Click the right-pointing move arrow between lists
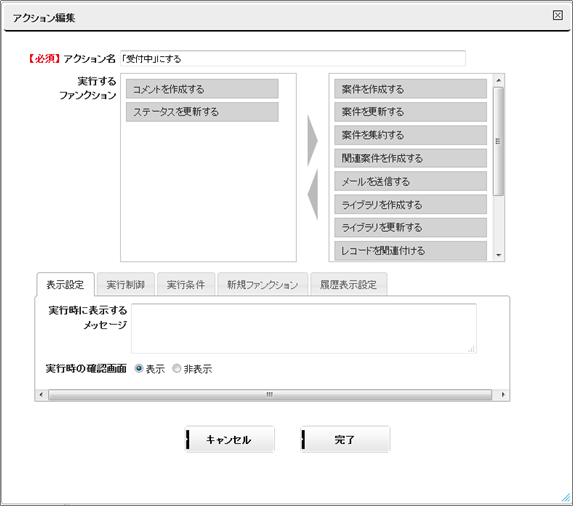Screen dimensions: 573x506 312,141
